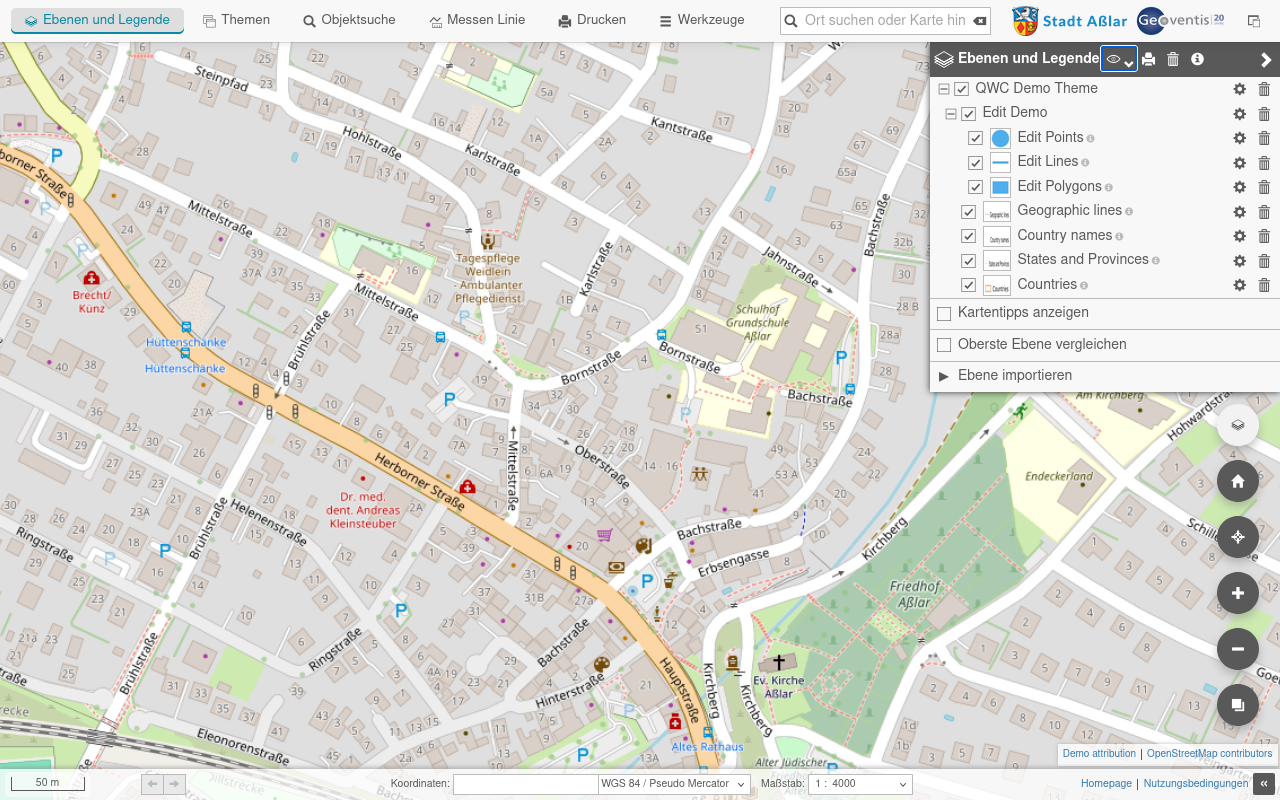Open the Maßstab scale dropdown

860,784
